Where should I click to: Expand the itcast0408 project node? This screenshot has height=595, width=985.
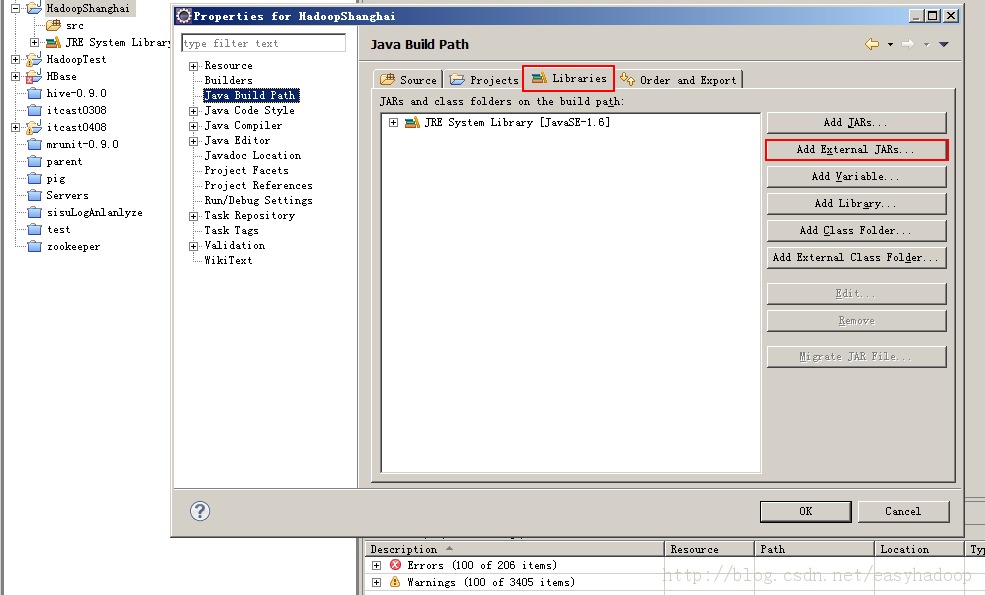pos(16,128)
